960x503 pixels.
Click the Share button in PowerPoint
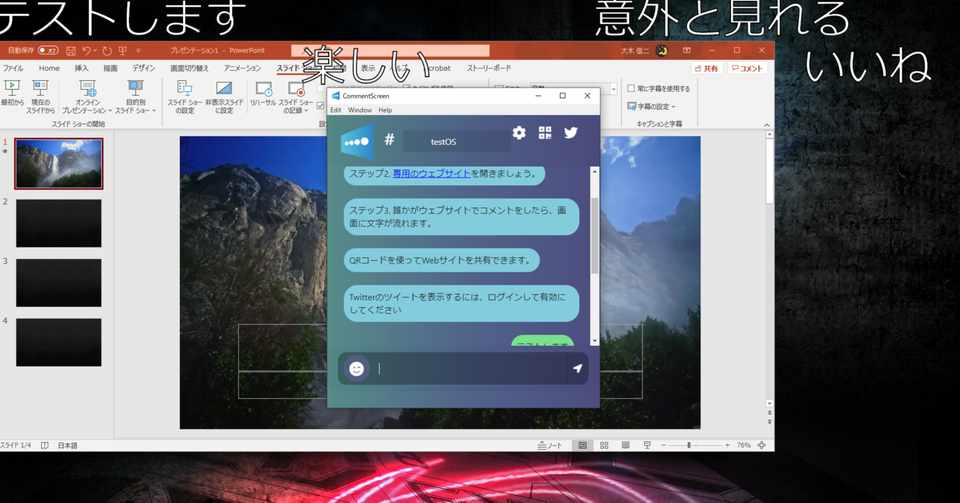point(706,69)
